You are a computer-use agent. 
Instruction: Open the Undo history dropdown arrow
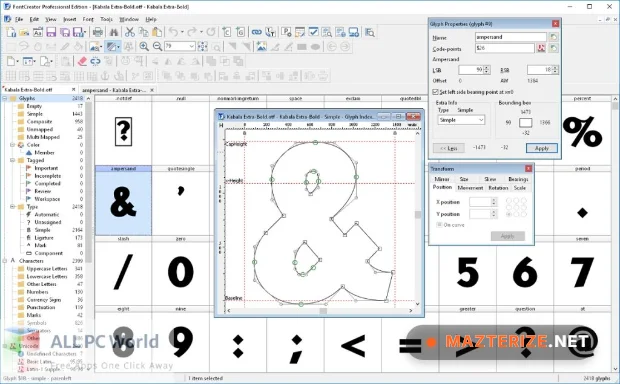tap(182, 32)
